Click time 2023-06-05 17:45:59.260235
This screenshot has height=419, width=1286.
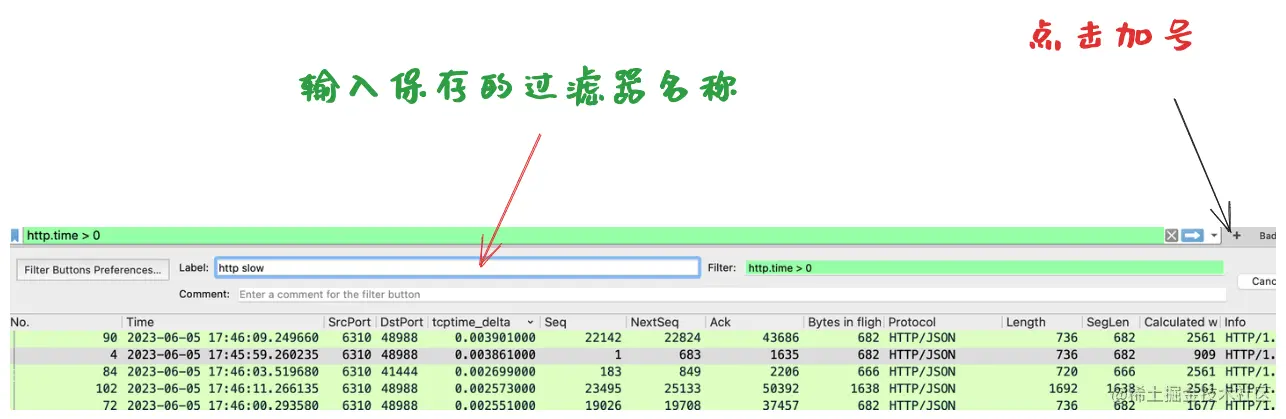(x=223, y=354)
